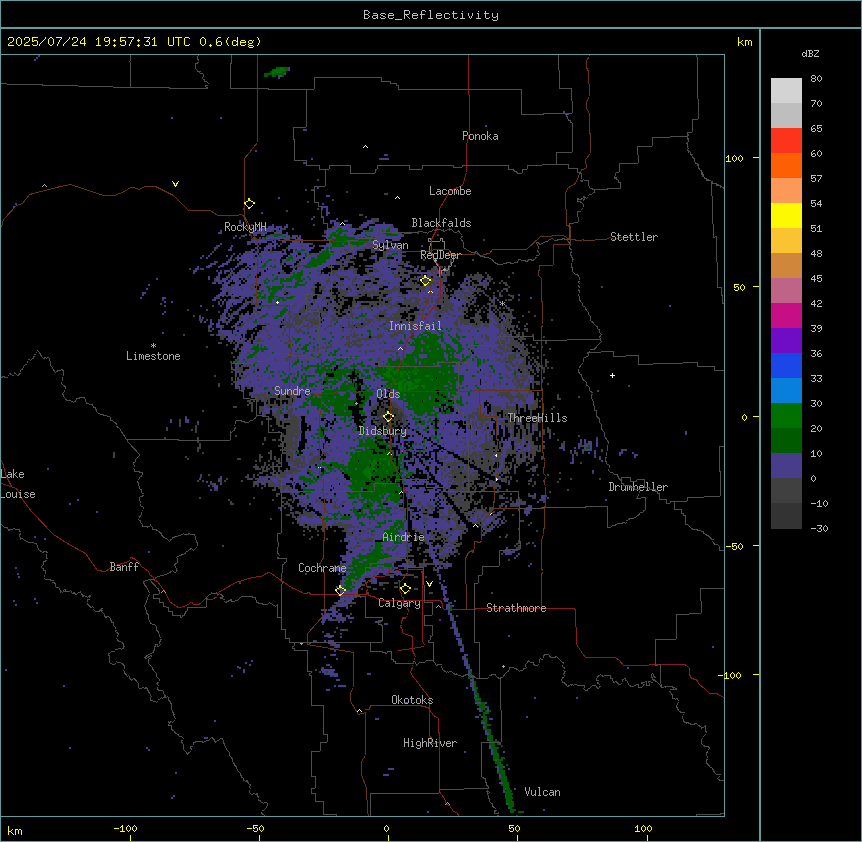This screenshot has width=862, height=842.
Task: Click the ThreeHills label
Action: click(x=537, y=418)
